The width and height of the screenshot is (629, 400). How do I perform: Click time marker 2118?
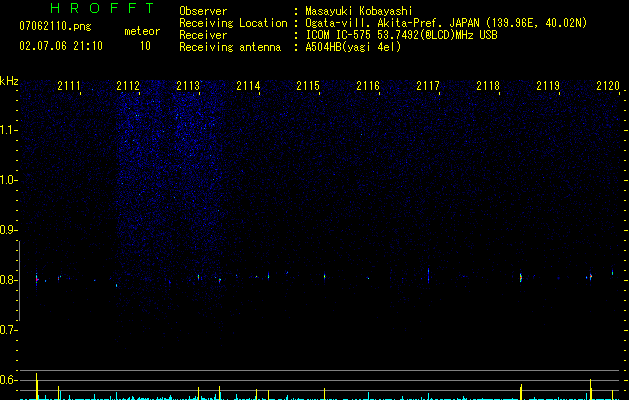488,85
